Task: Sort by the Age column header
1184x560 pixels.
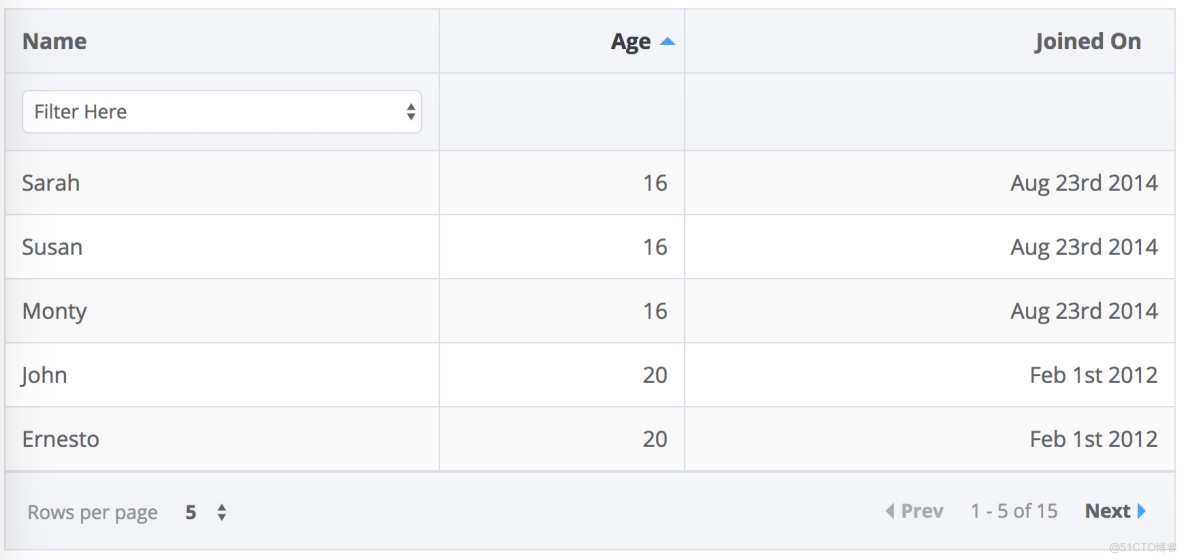Action: click(630, 42)
